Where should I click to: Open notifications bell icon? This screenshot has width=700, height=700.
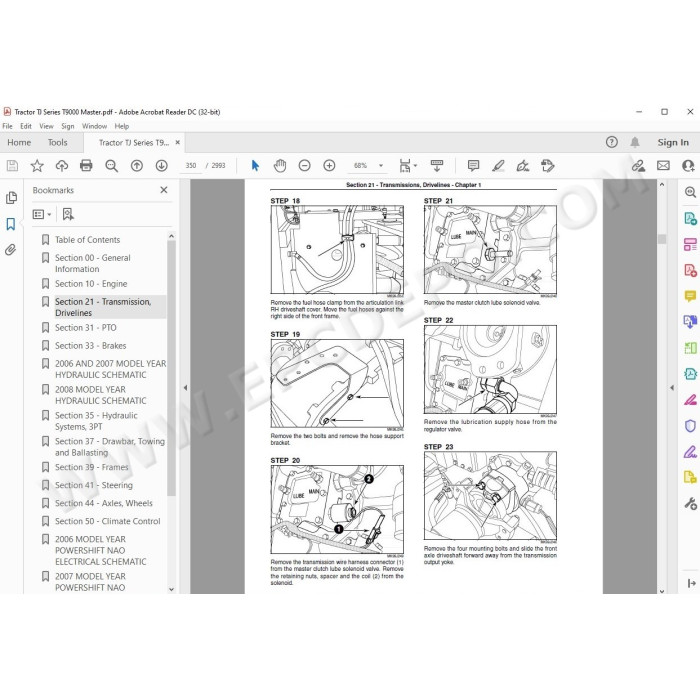pos(635,142)
